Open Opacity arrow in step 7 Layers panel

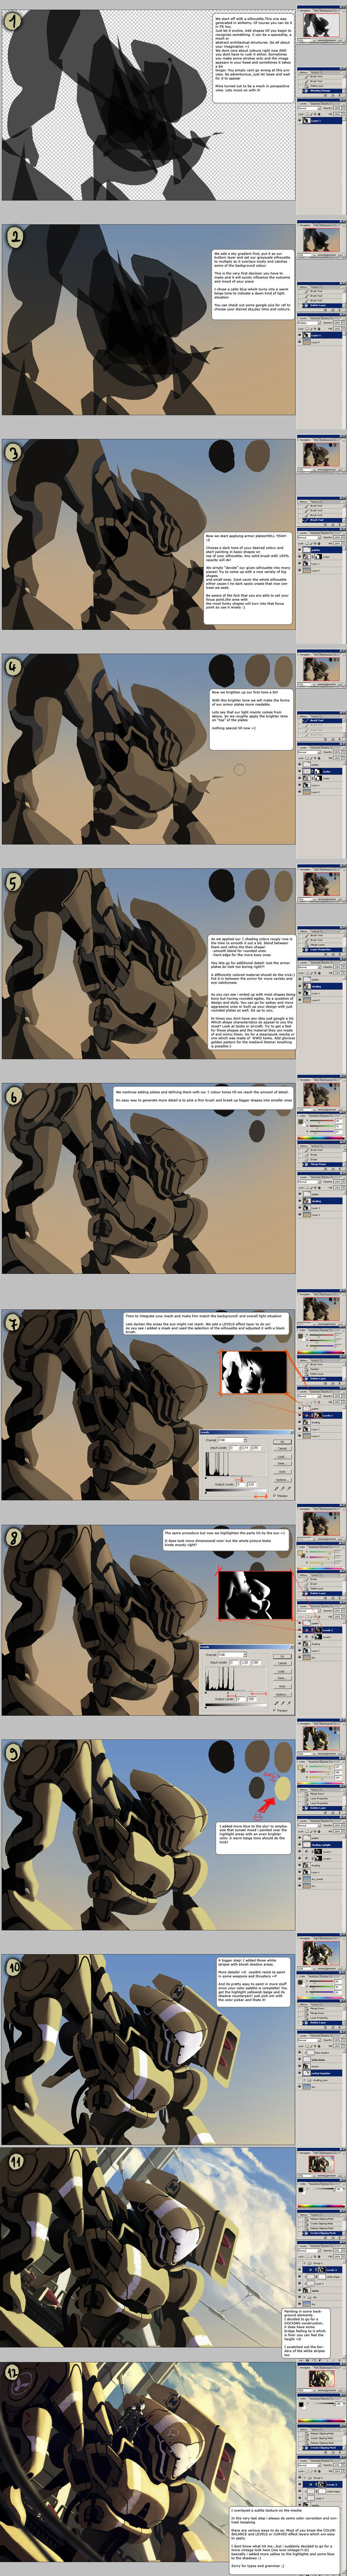click(x=343, y=1396)
